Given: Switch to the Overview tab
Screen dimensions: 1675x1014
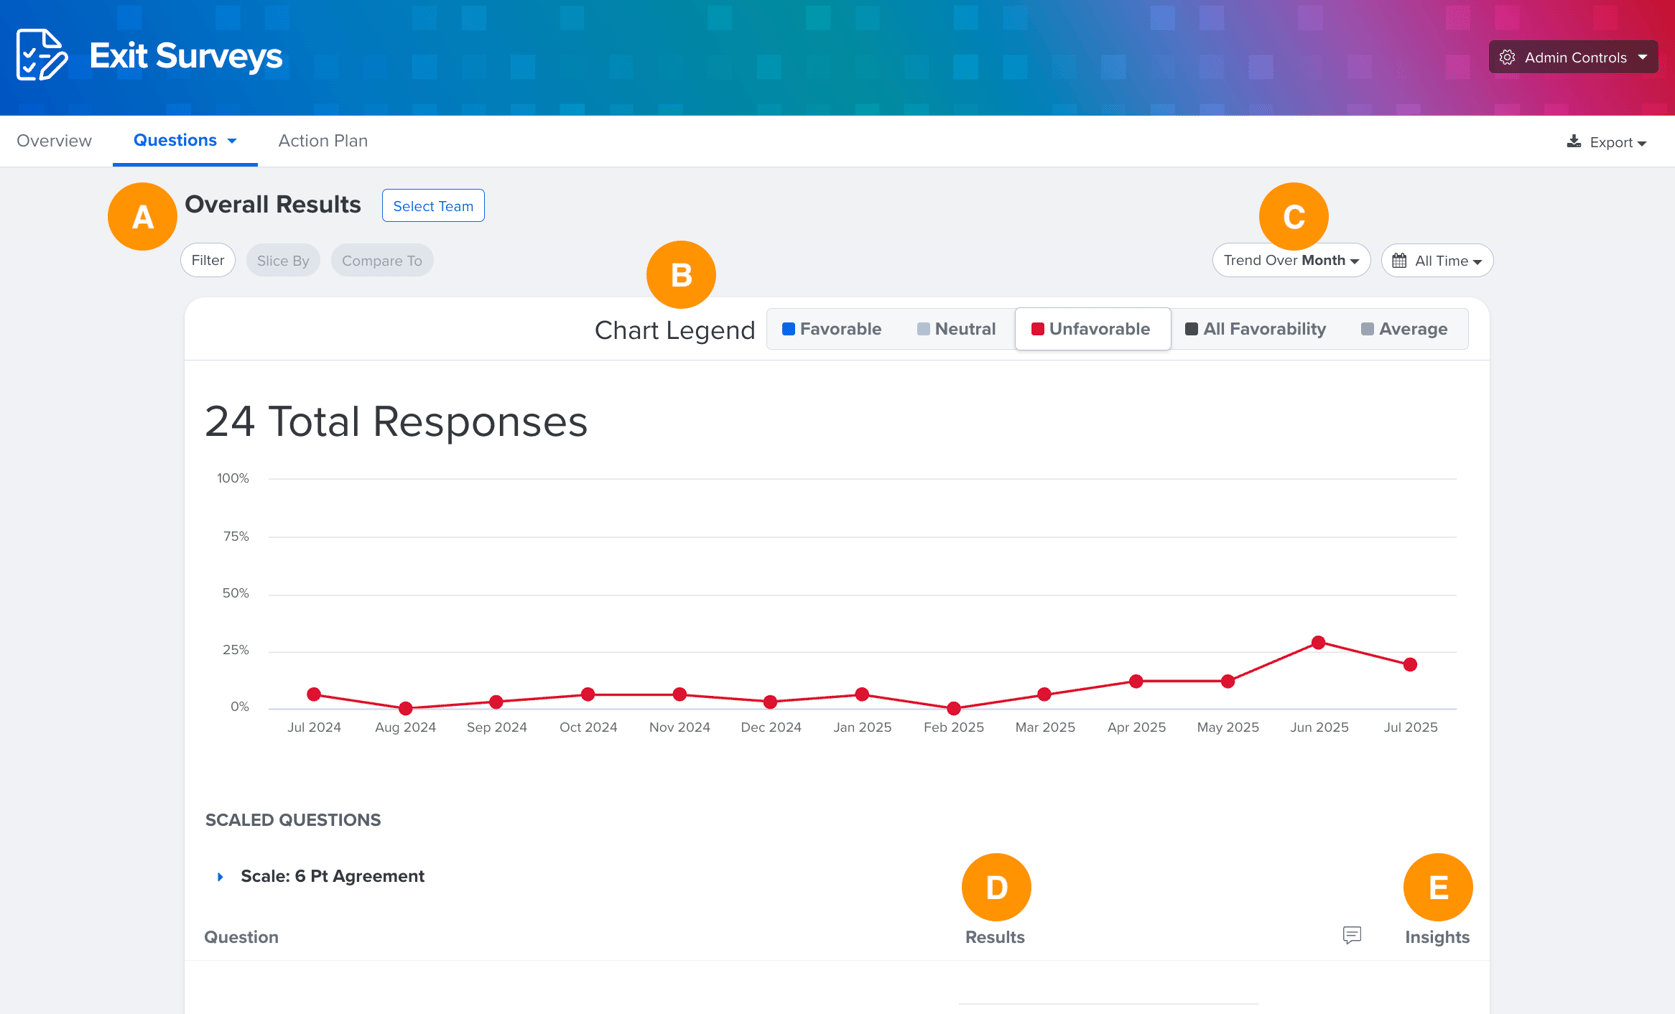Looking at the screenshot, I should [x=54, y=141].
